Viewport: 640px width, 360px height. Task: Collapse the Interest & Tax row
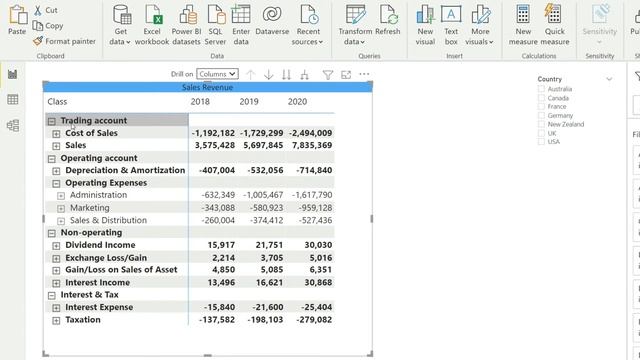[51, 295]
